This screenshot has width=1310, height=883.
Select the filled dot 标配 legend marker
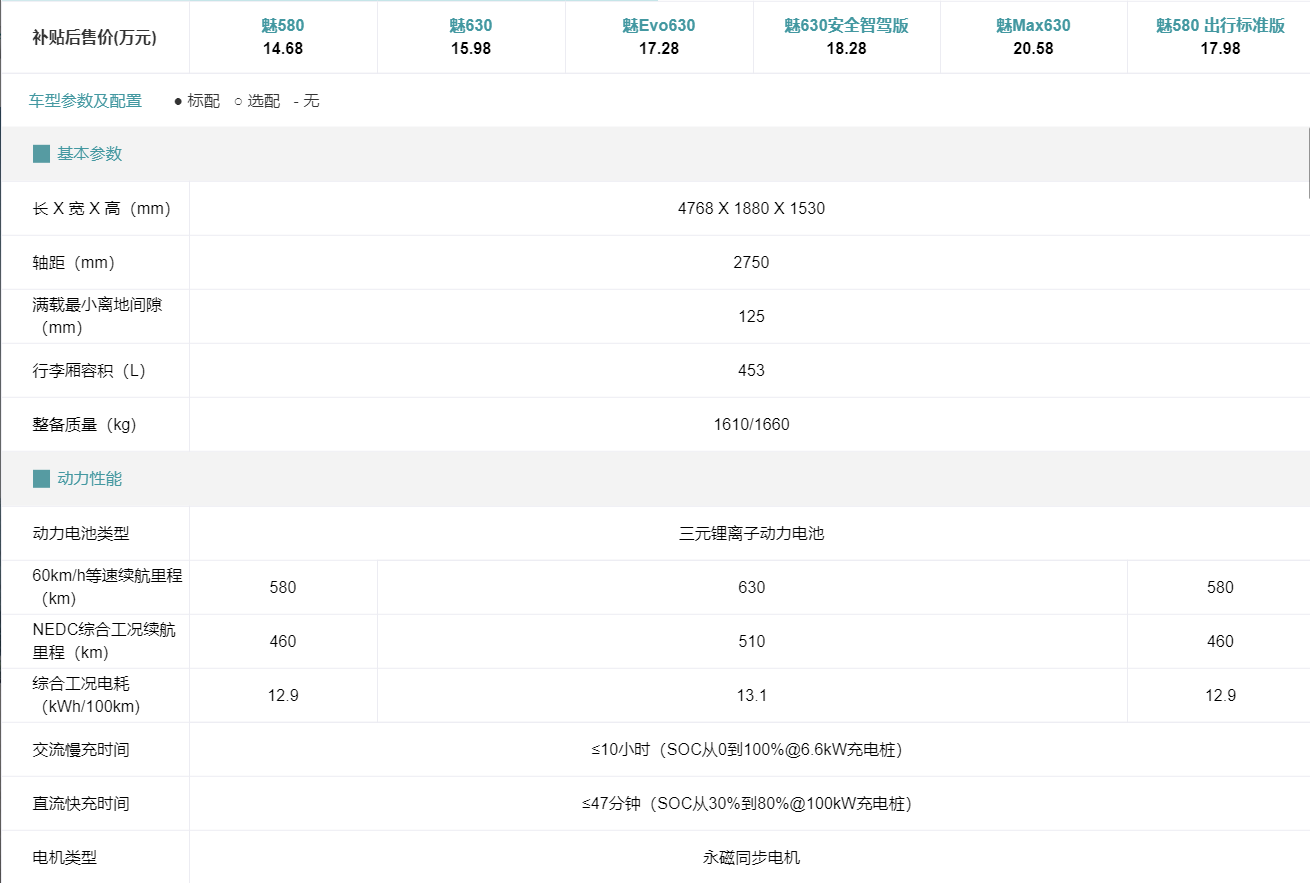coord(176,101)
